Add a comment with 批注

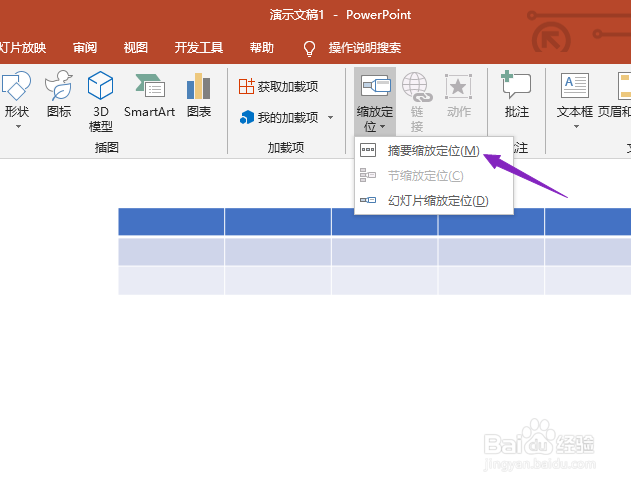click(x=517, y=95)
